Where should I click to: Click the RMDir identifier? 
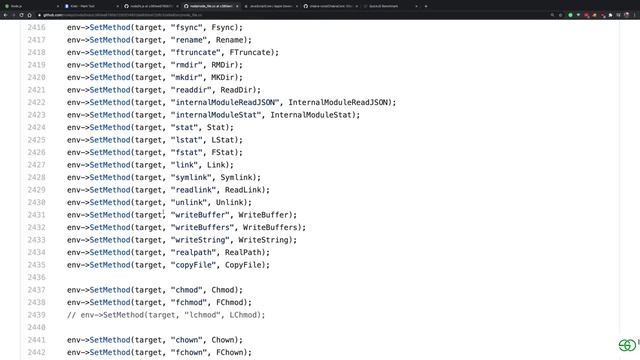222,65
